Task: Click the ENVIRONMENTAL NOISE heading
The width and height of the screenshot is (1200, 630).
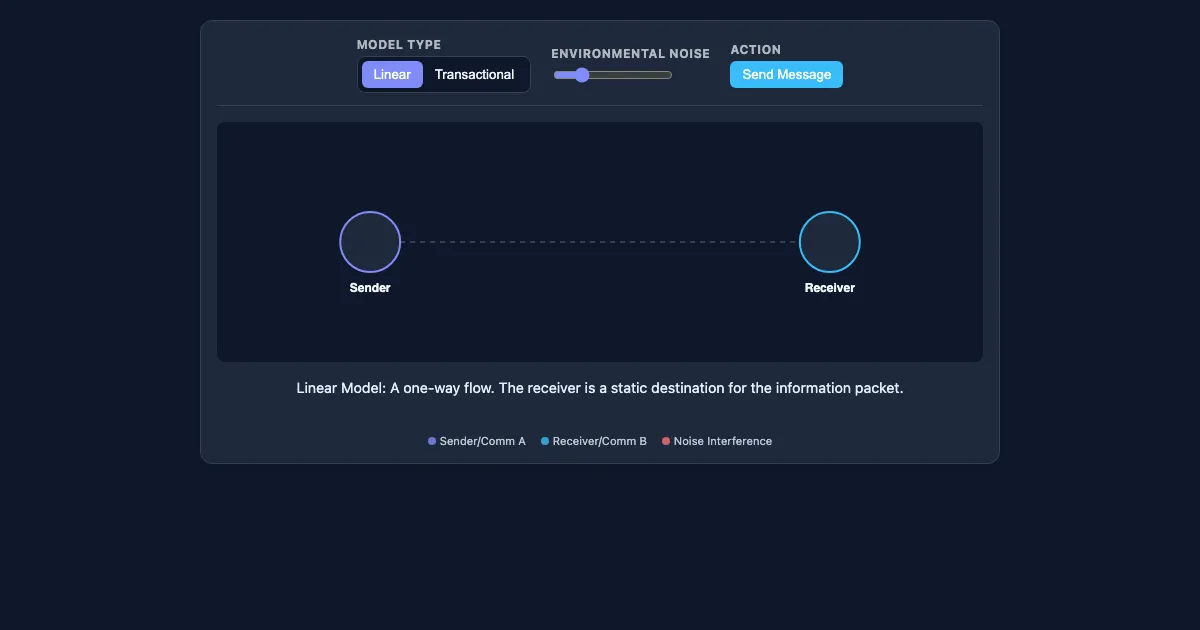Action: coord(631,54)
